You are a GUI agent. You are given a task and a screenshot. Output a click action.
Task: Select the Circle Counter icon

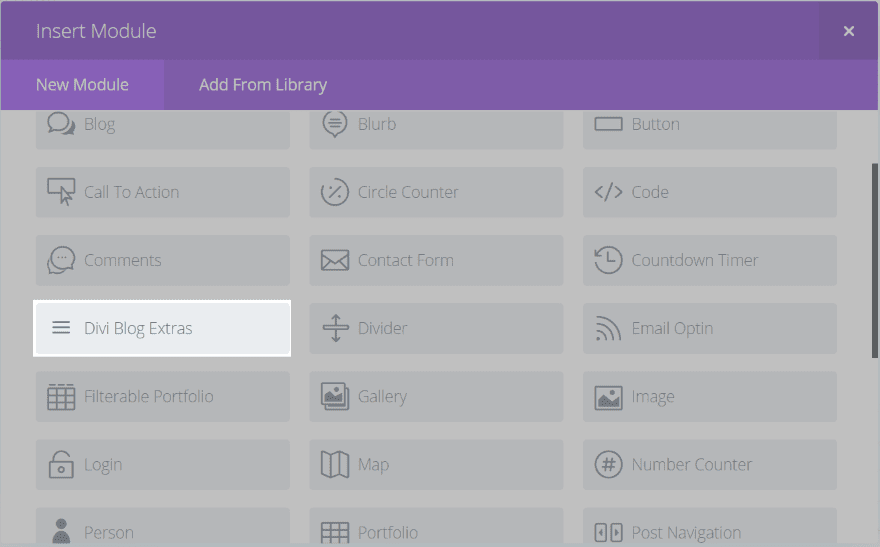coord(335,192)
